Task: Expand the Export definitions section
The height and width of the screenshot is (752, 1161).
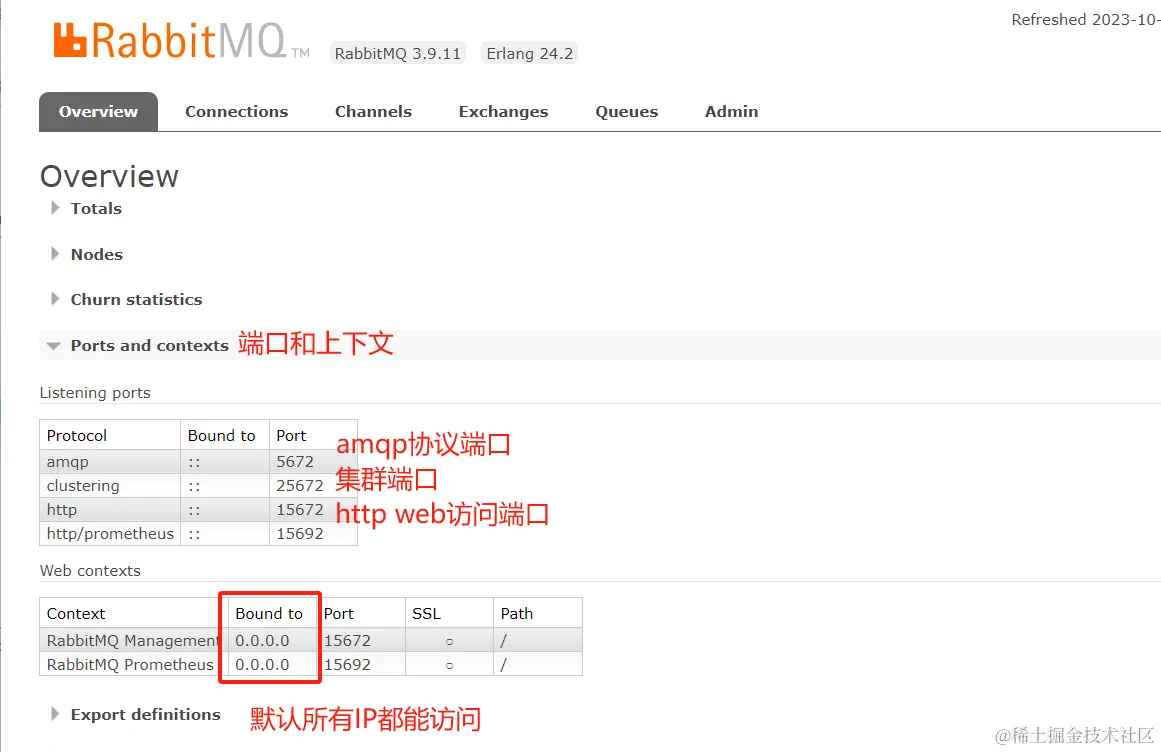Action: [x=135, y=714]
